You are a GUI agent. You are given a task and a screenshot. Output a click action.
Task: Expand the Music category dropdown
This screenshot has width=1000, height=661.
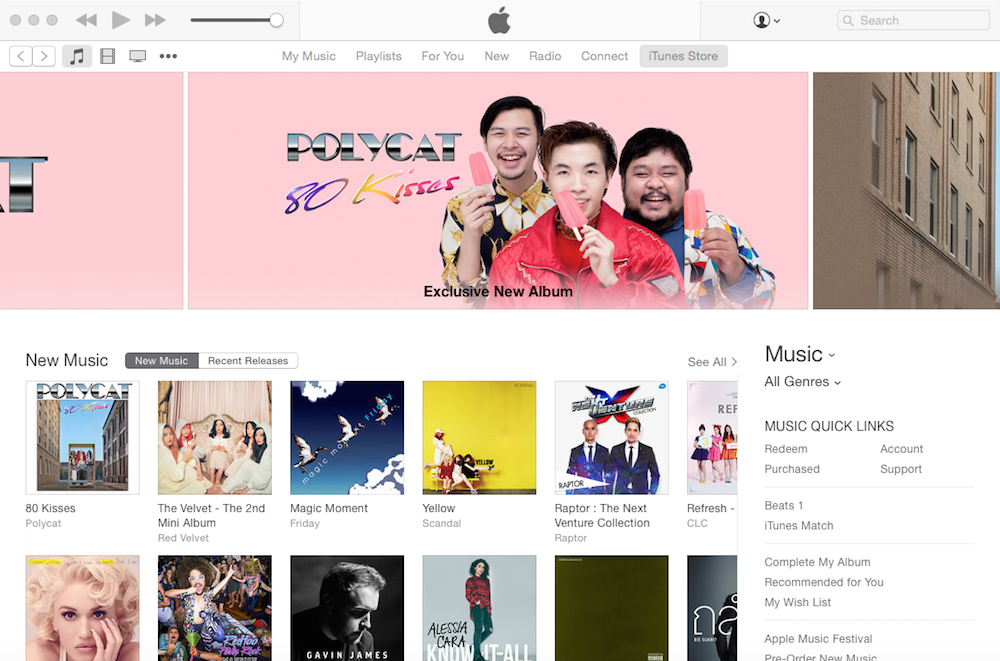pyautogui.click(x=800, y=354)
